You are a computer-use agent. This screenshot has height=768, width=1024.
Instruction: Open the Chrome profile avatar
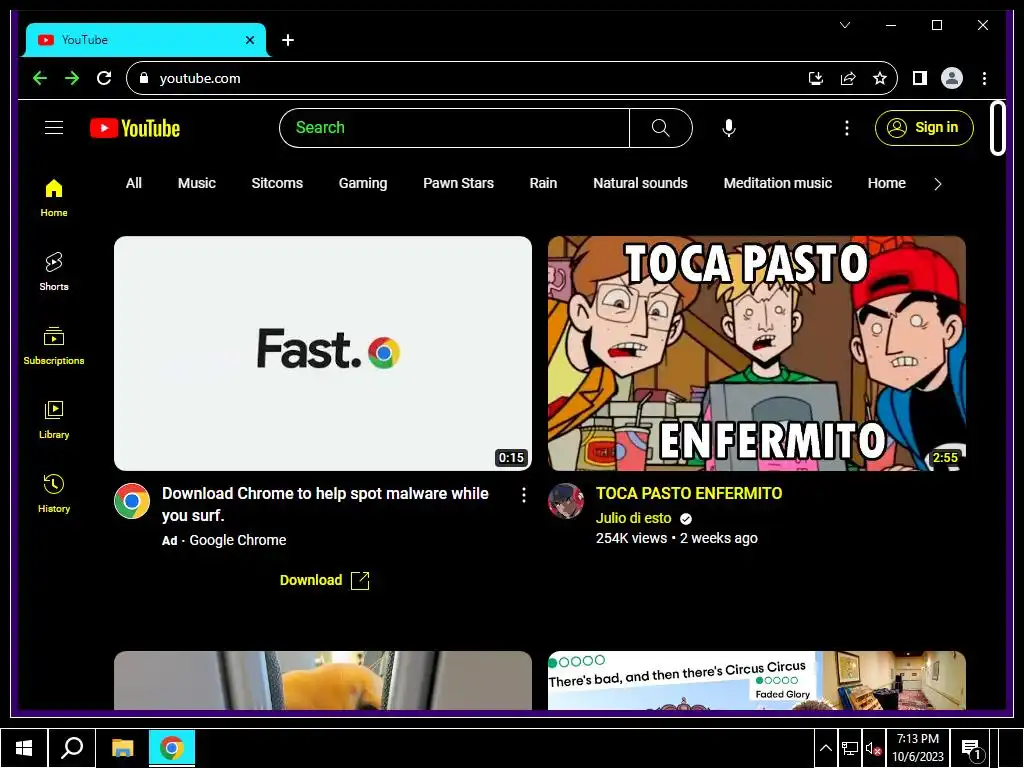click(x=952, y=78)
